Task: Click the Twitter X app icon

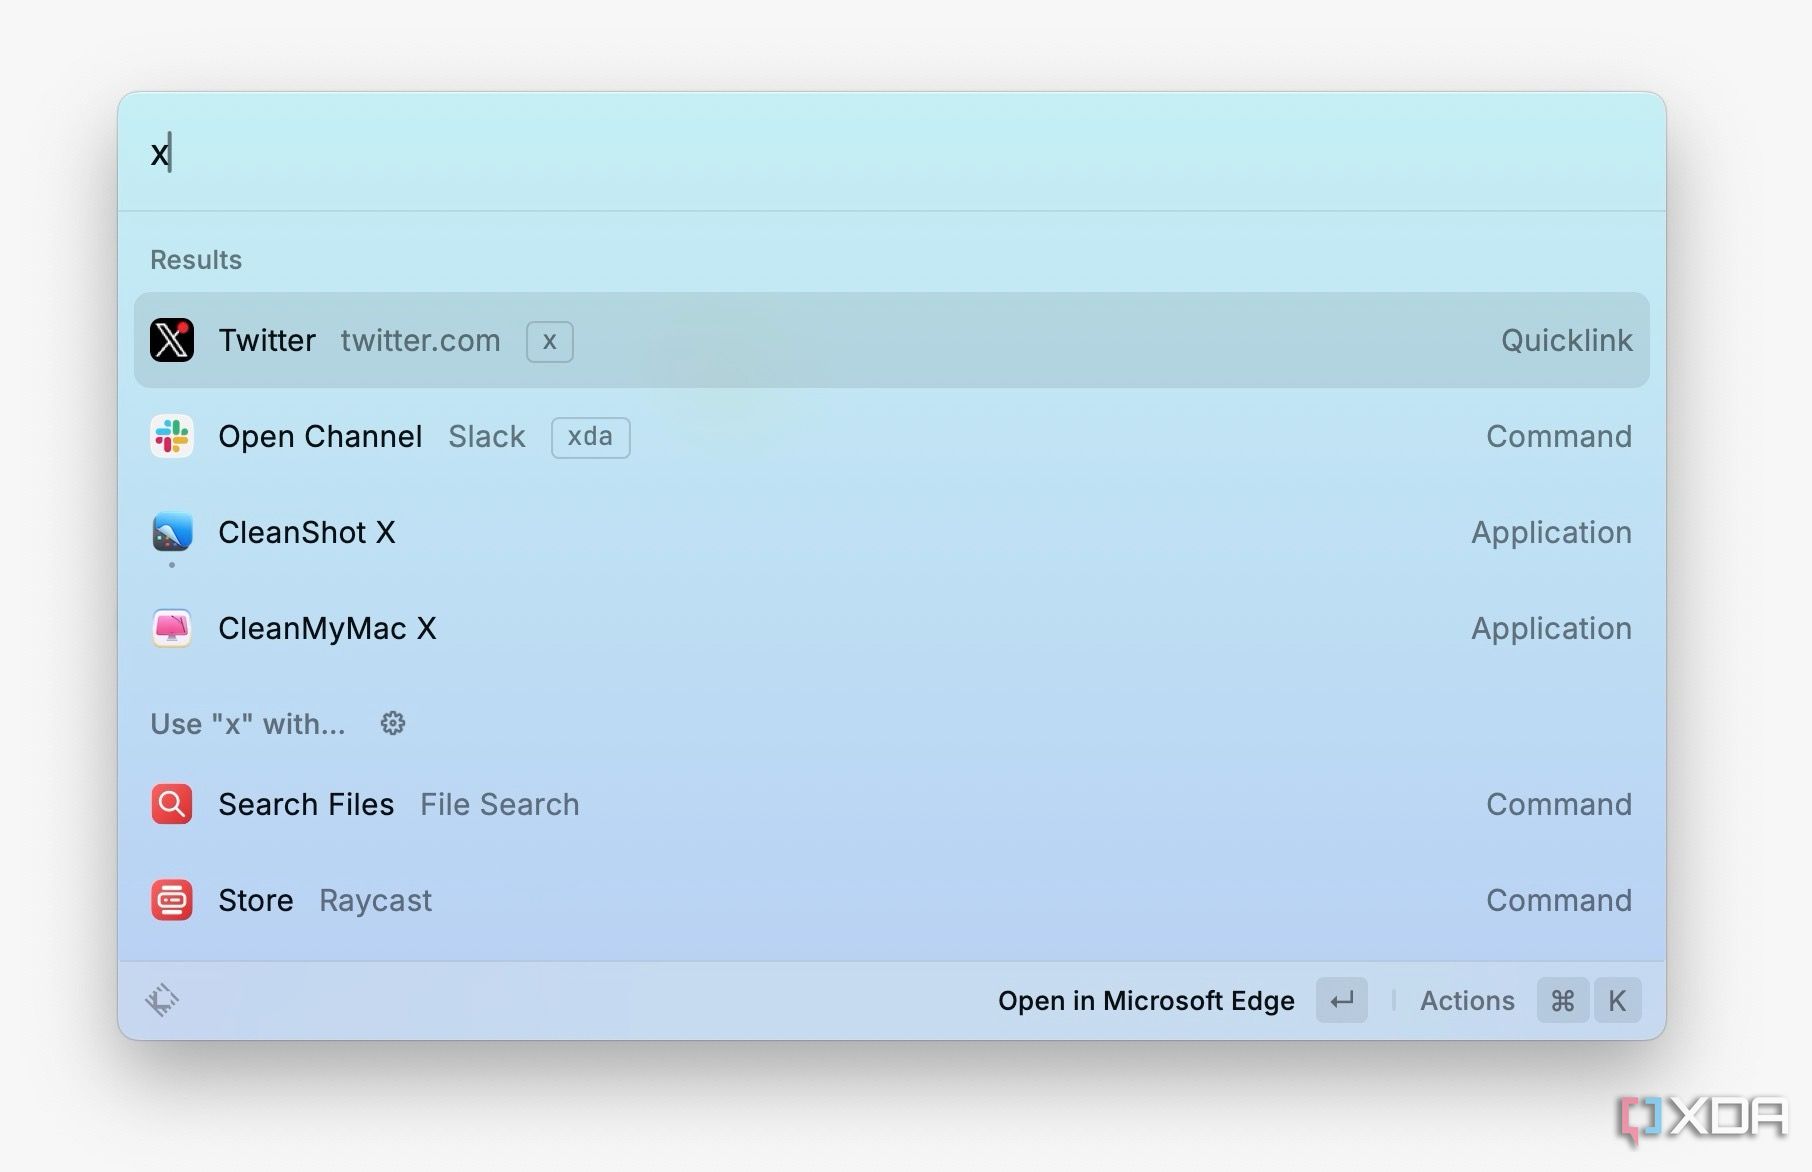Action: (x=172, y=340)
